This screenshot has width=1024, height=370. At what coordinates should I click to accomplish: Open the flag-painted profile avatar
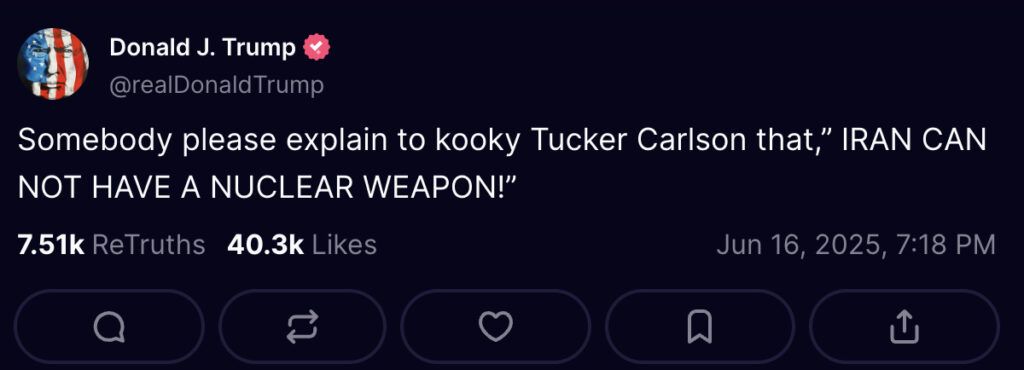[53, 64]
